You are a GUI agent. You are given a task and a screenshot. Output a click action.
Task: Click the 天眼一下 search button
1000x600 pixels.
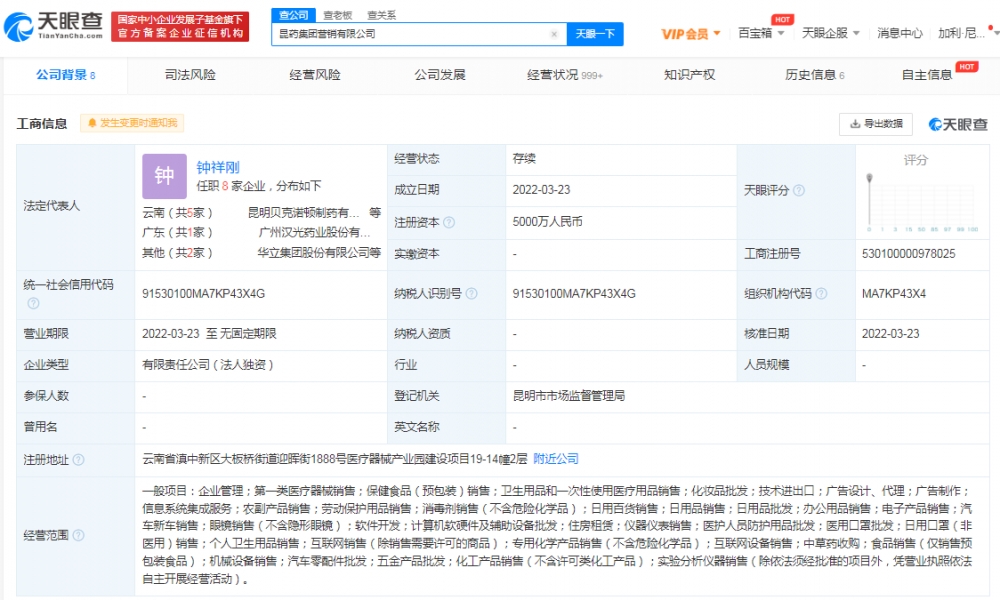click(596, 34)
